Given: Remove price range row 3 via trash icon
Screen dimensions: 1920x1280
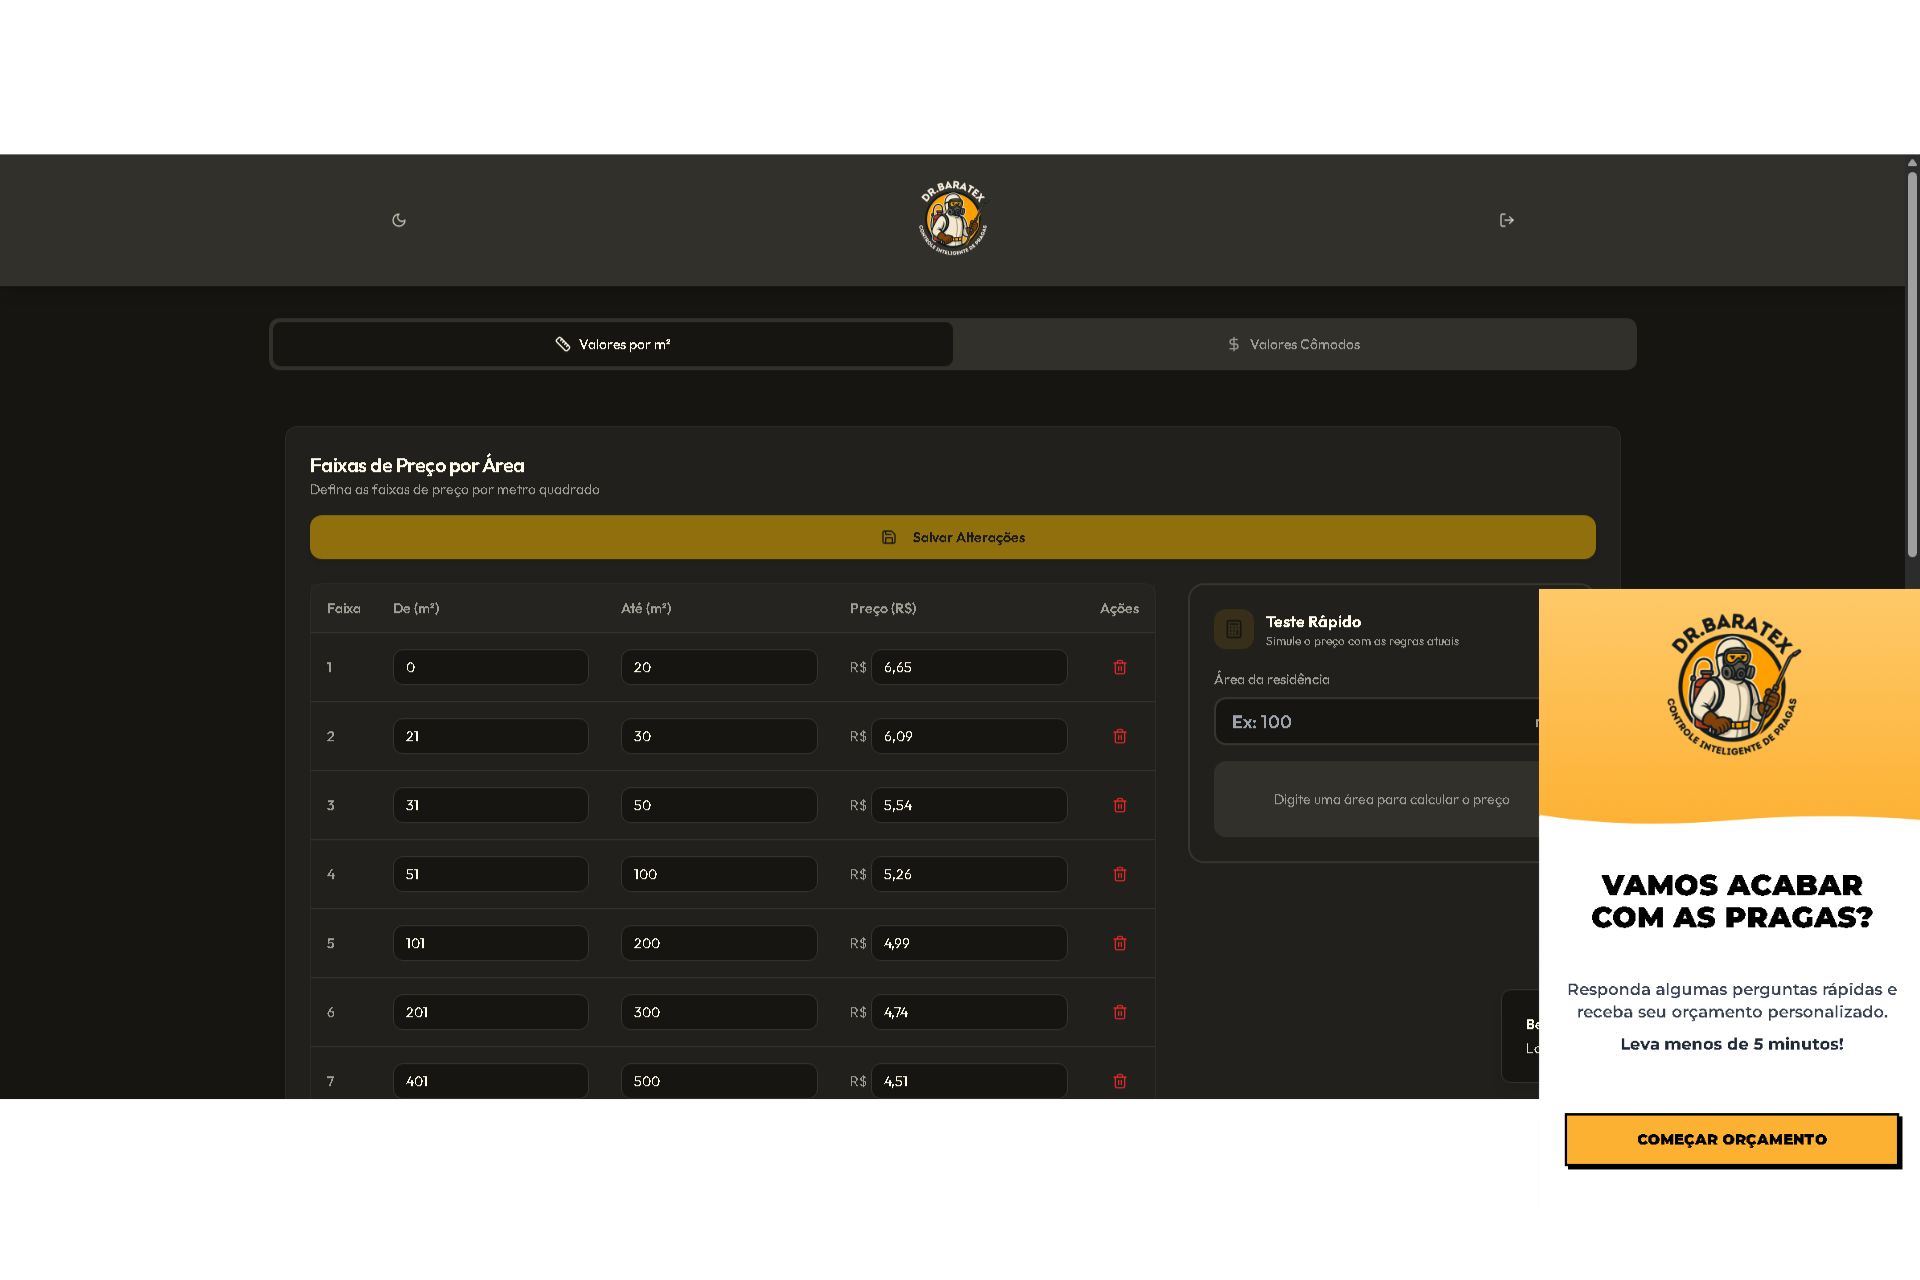Looking at the screenshot, I should tap(1120, 805).
